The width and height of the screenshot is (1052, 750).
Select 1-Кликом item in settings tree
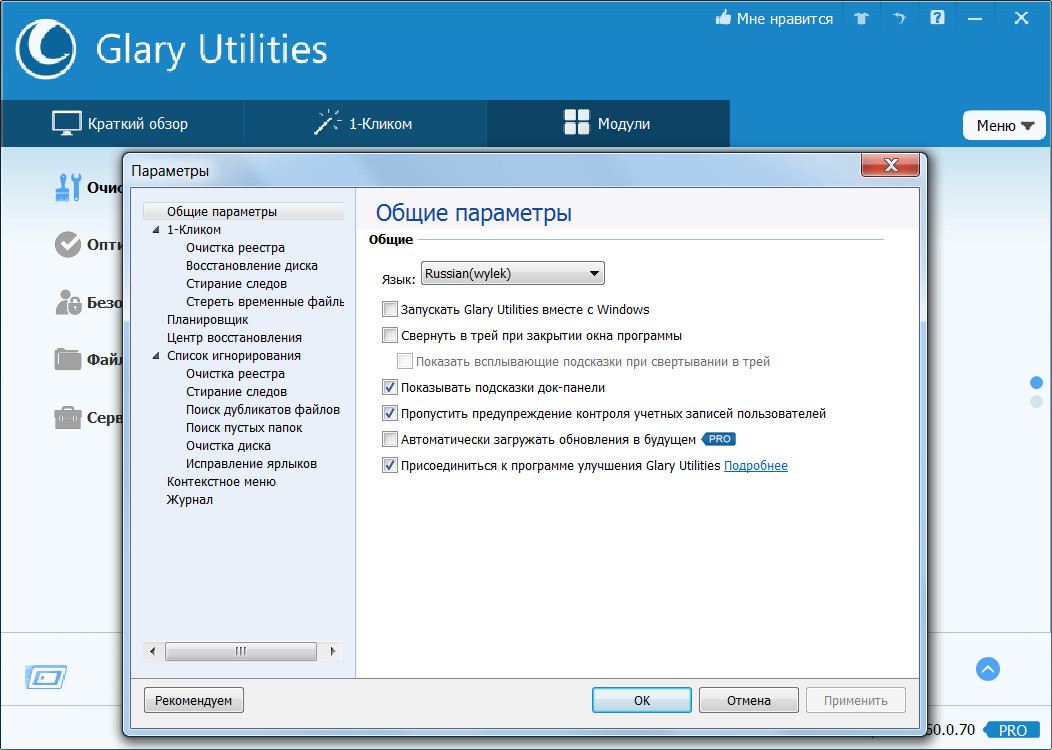click(x=194, y=229)
